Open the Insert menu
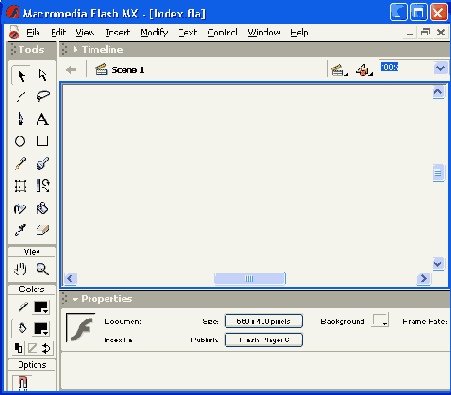 [x=117, y=32]
